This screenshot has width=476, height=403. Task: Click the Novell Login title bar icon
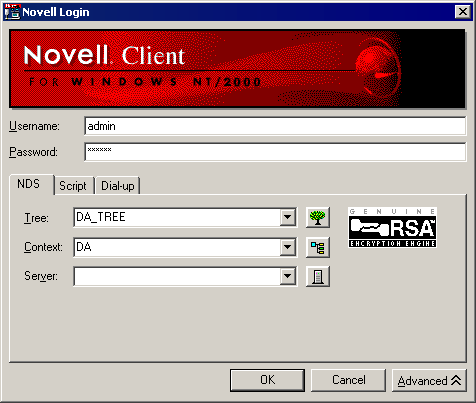pyautogui.click(x=12, y=12)
